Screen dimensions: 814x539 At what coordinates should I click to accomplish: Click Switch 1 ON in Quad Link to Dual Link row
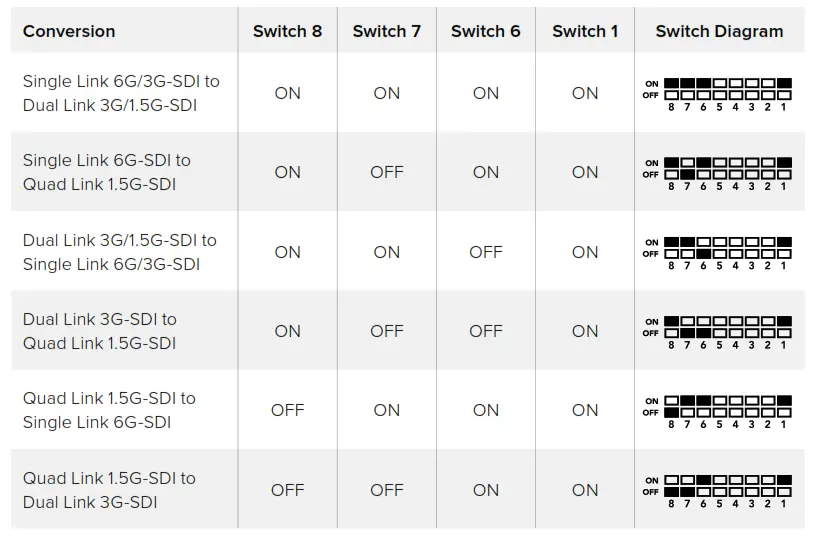tap(585, 490)
